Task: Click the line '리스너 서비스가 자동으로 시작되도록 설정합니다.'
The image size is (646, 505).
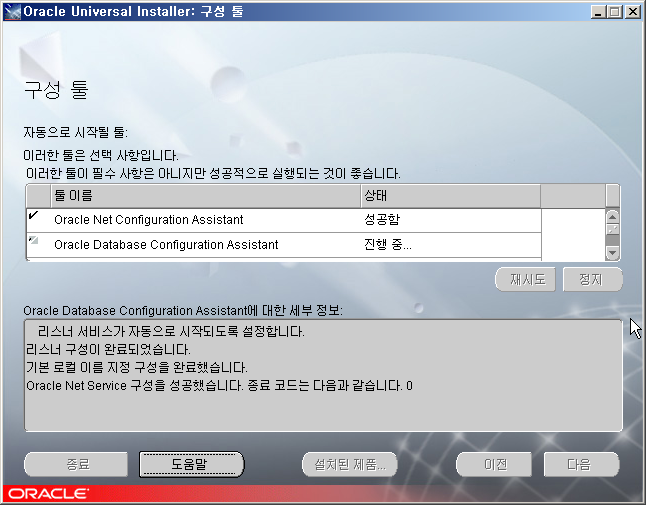Action: click(x=171, y=332)
